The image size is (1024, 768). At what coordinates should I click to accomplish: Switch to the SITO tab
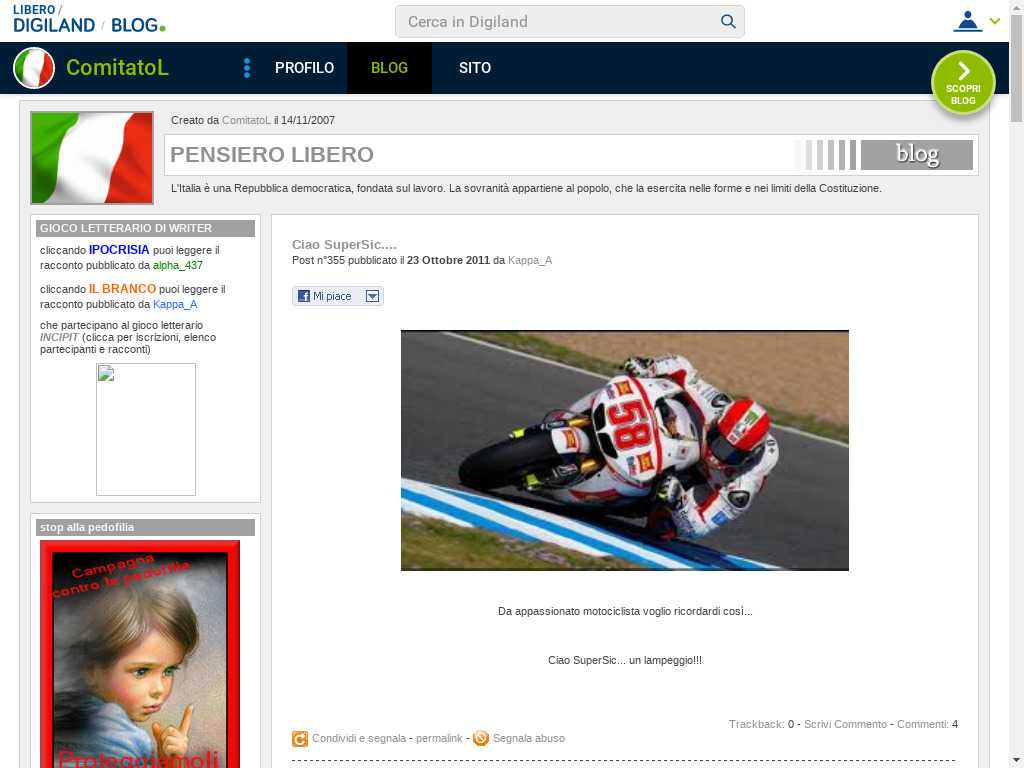click(x=475, y=68)
